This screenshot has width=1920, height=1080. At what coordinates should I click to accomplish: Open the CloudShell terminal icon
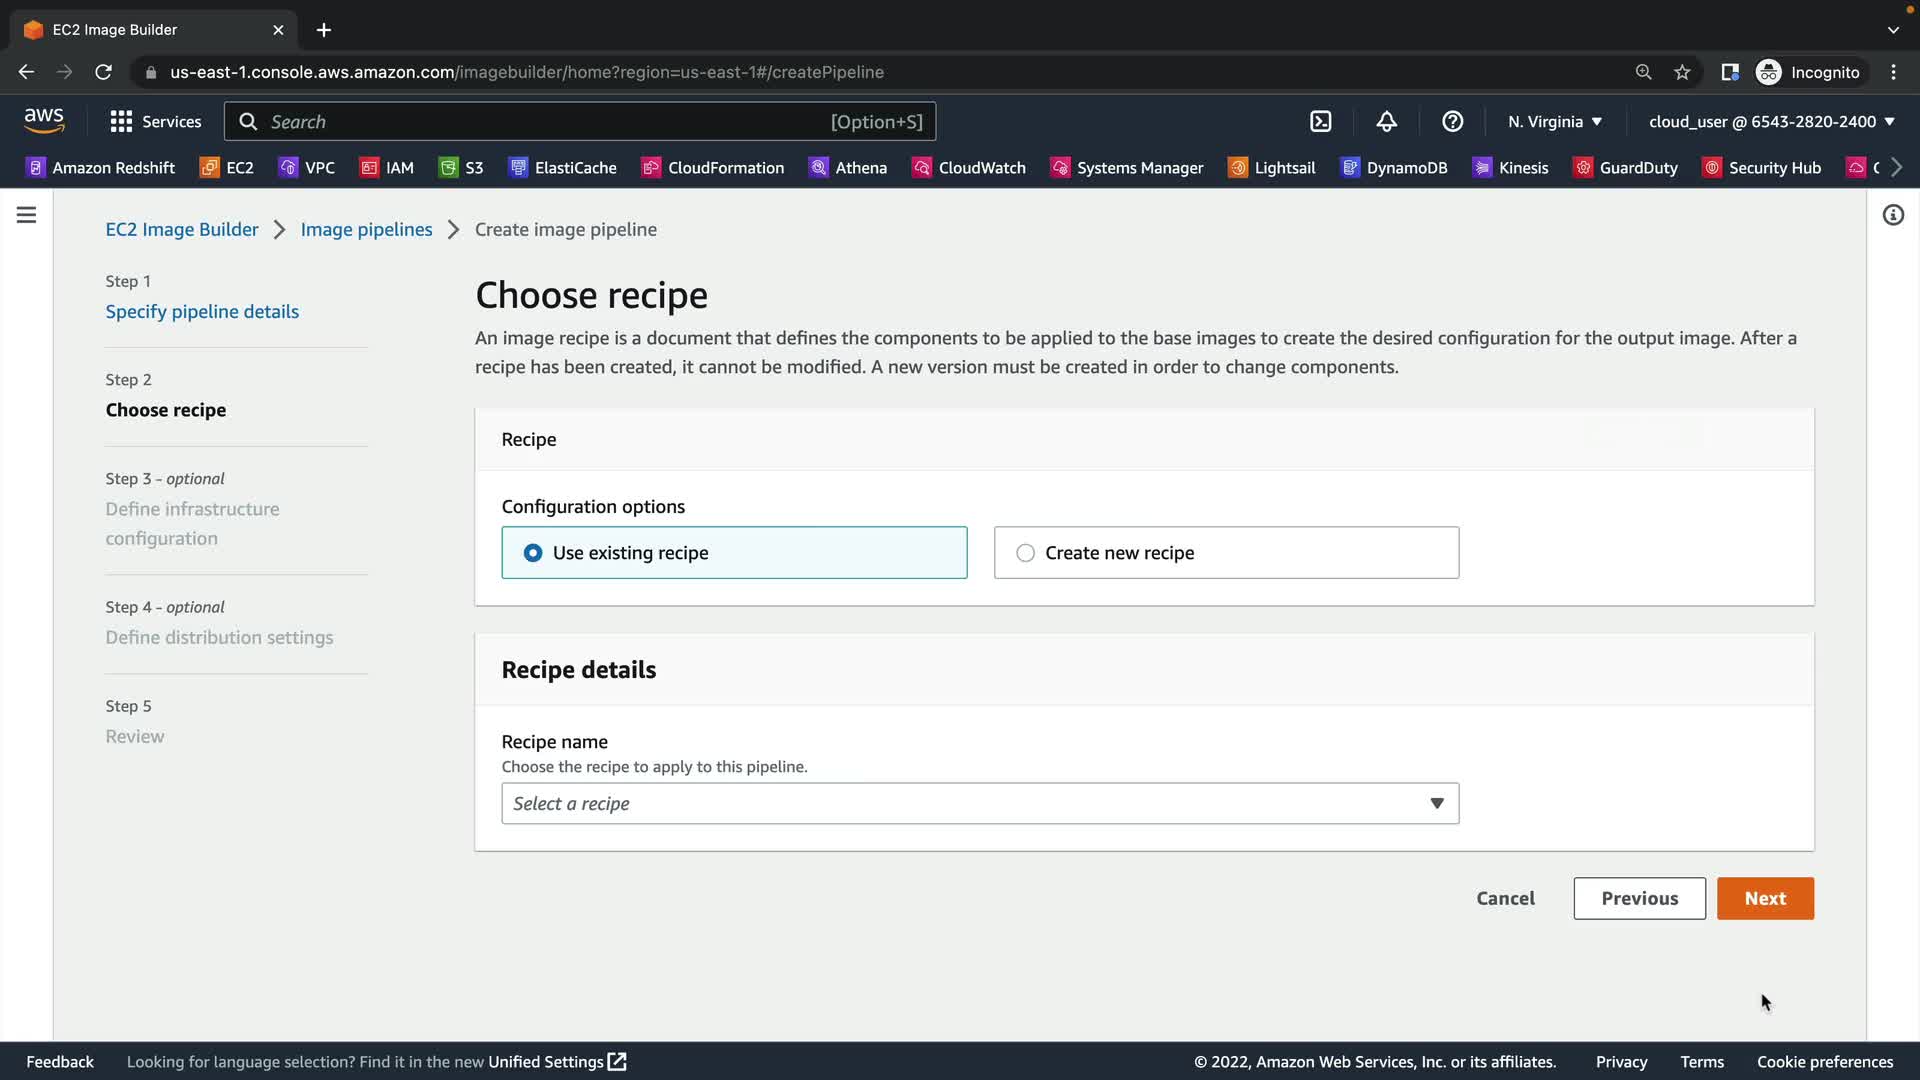[x=1320, y=121]
